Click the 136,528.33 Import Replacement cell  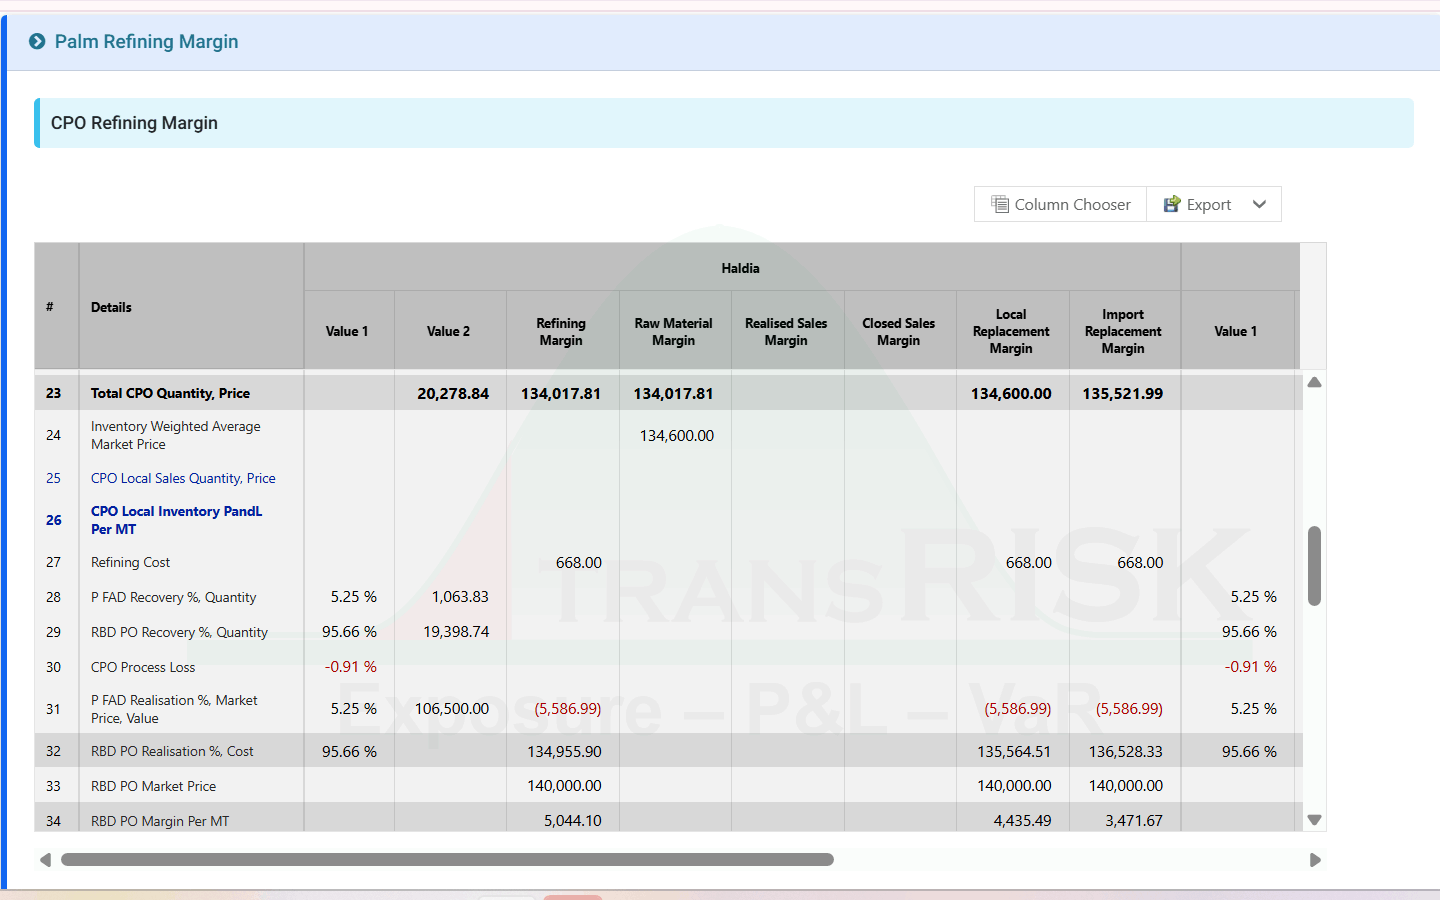click(x=1126, y=751)
